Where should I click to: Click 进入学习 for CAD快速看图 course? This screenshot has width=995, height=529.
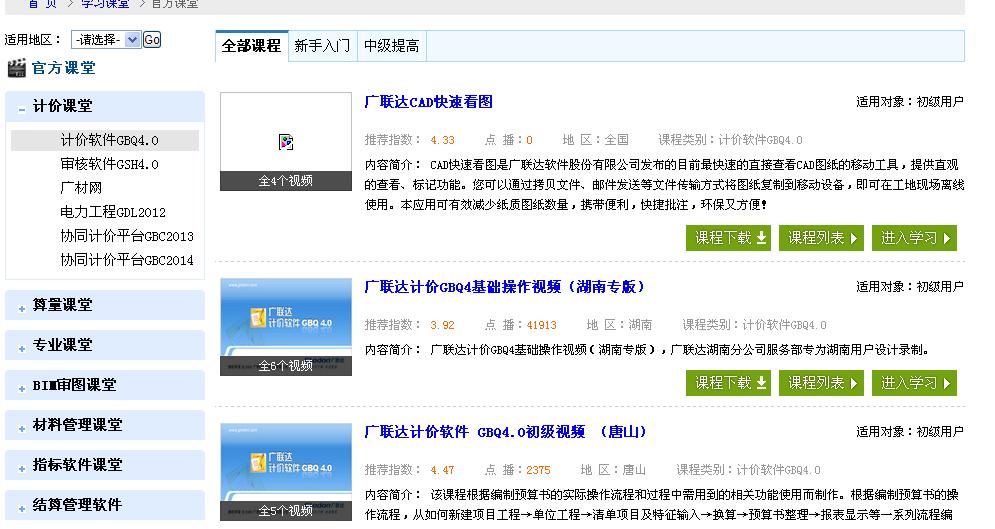point(914,238)
